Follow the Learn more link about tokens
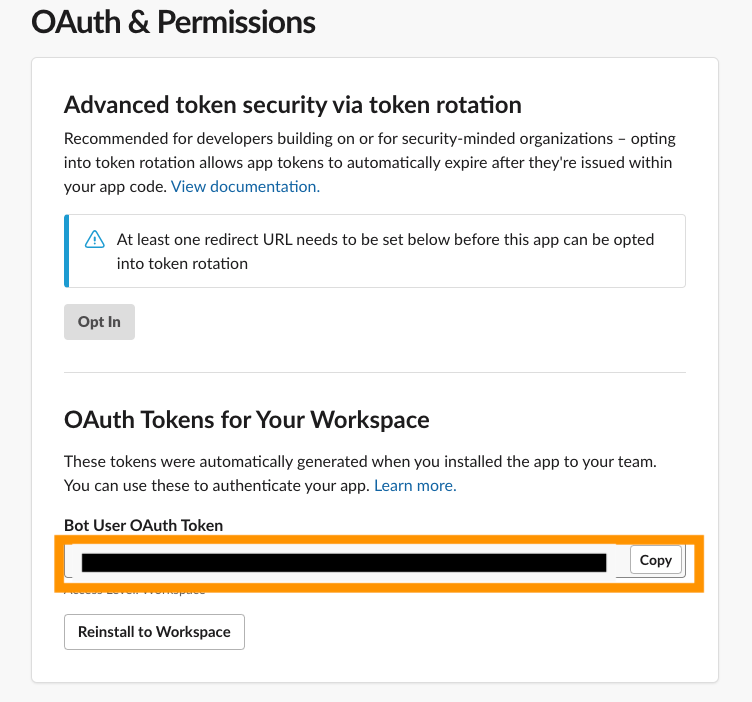752x702 pixels. point(415,486)
